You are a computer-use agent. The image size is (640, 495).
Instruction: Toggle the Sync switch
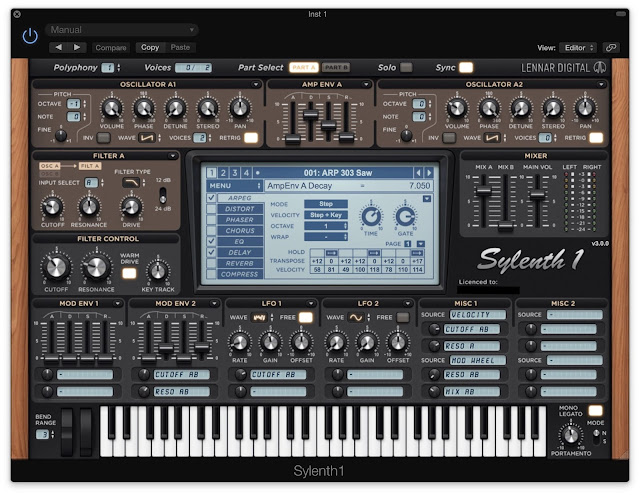(466, 67)
